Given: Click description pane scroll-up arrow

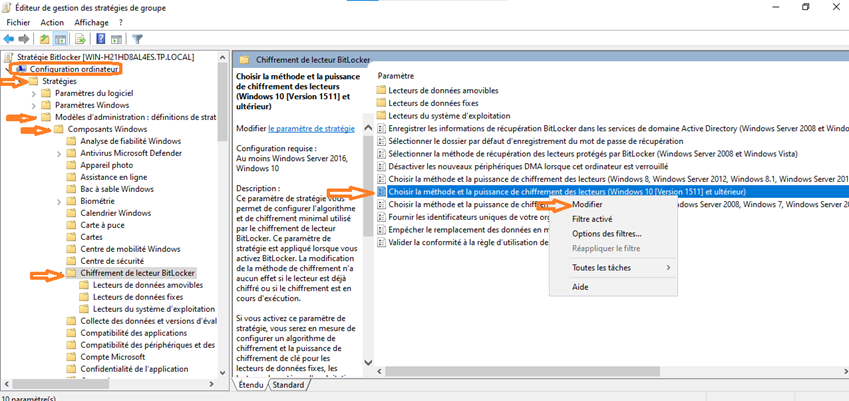Looking at the screenshot, I should coord(368,128).
